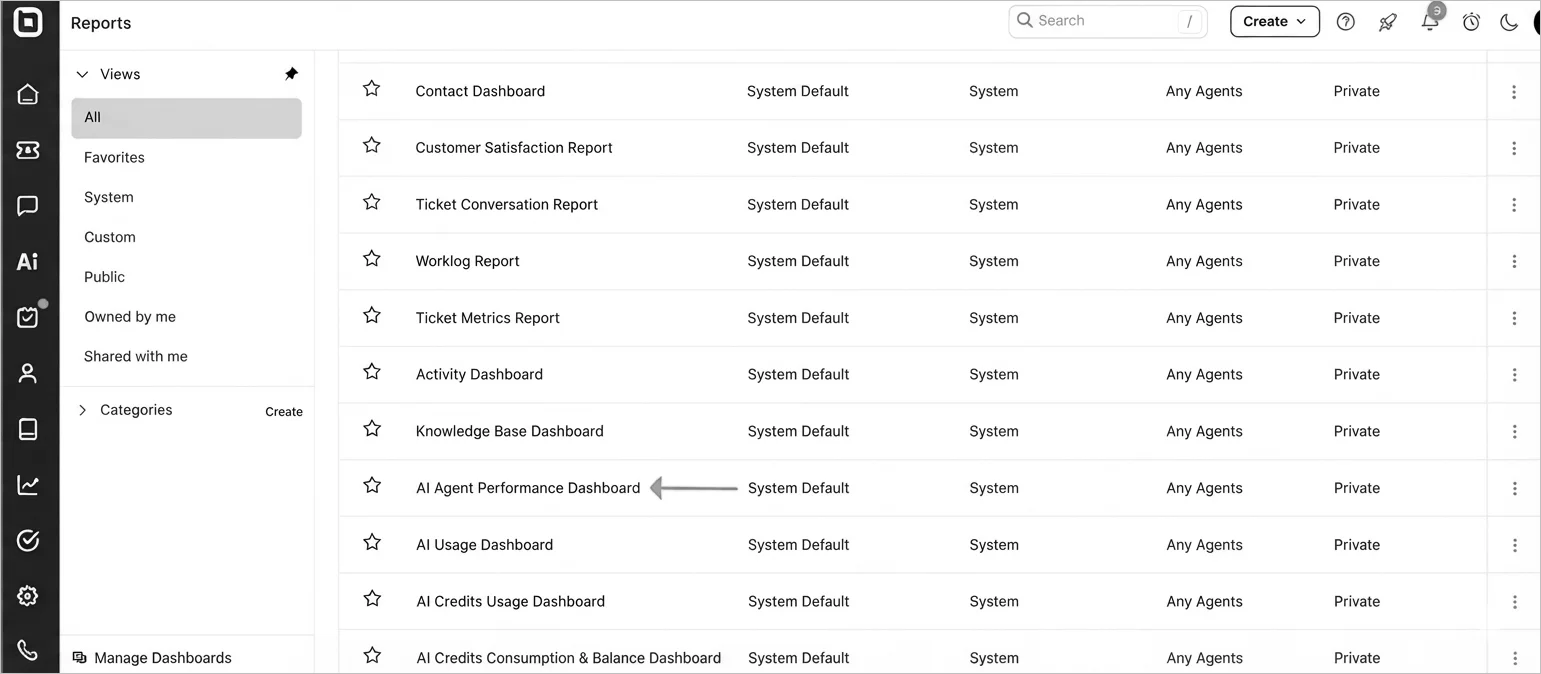Open more options for Ticket Metrics Report
Viewport: 1541px width, 674px height.
1514,318
